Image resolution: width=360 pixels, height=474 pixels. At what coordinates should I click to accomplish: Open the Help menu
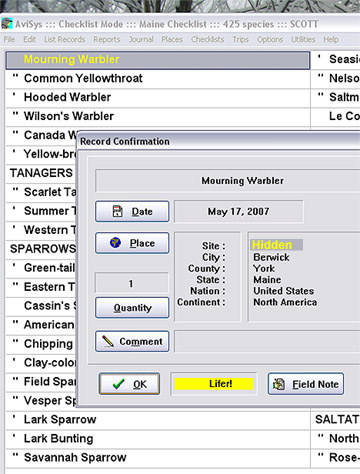pos(331,39)
